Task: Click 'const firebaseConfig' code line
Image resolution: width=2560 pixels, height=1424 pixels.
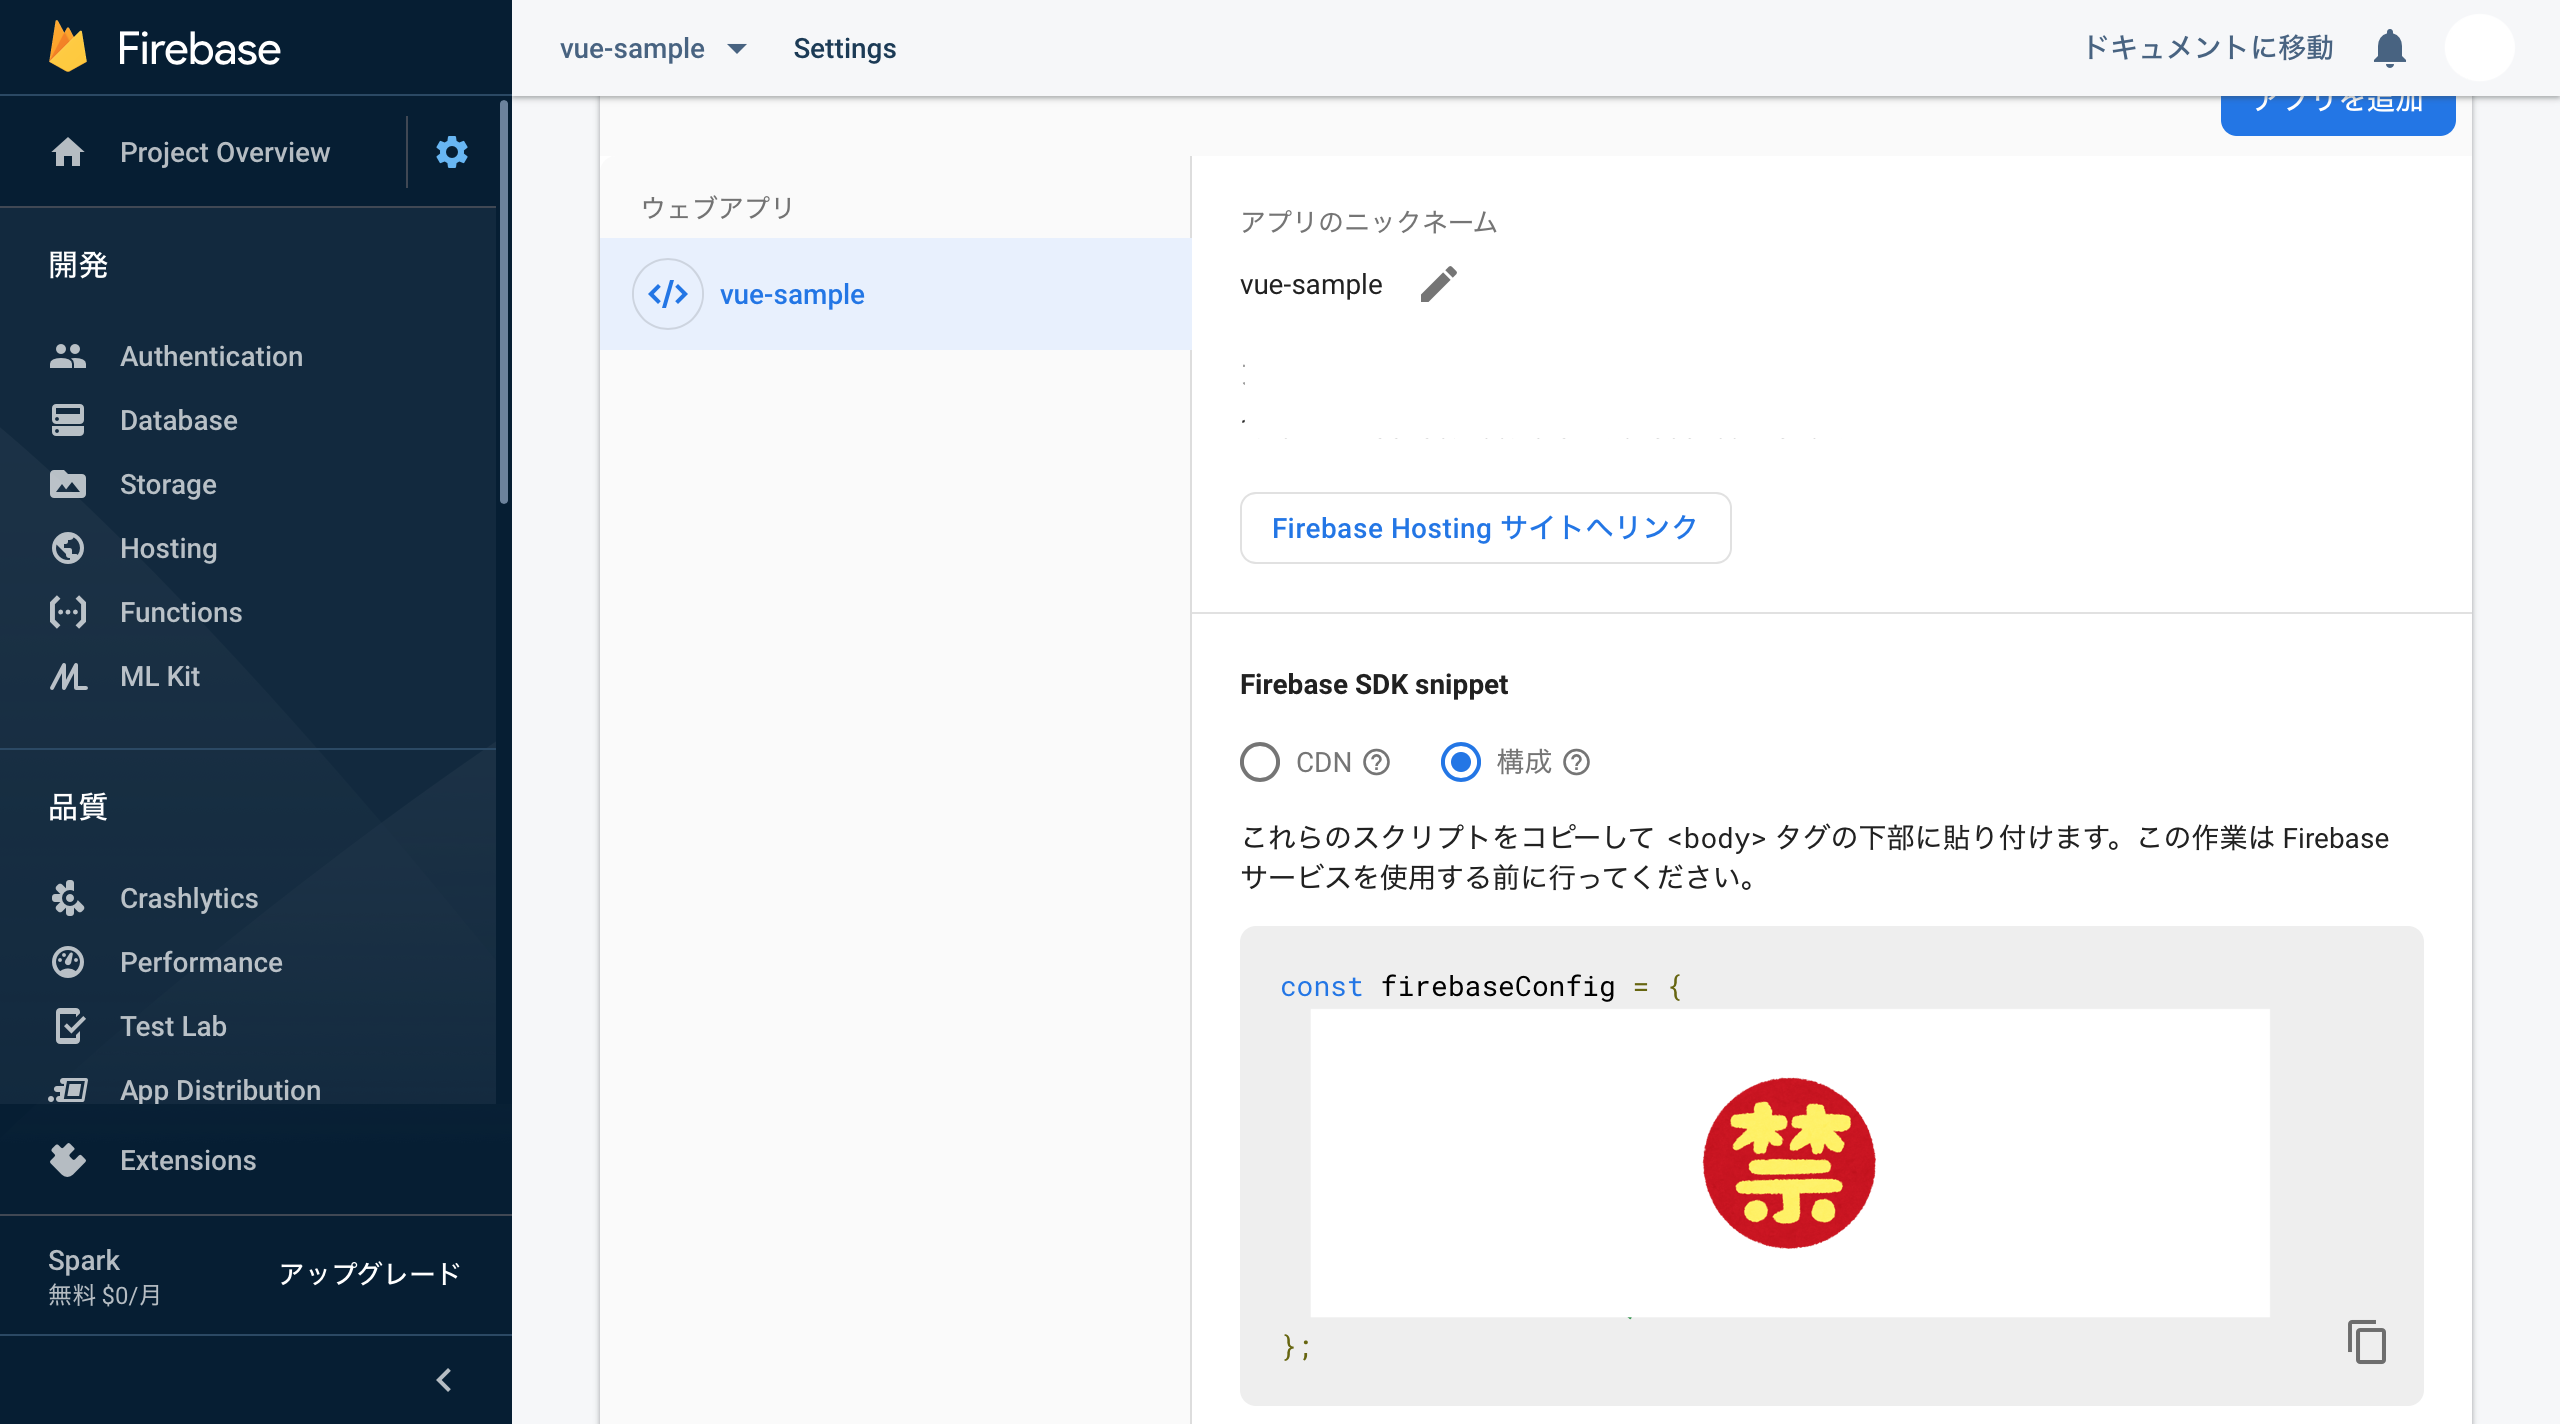Action: point(1481,986)
